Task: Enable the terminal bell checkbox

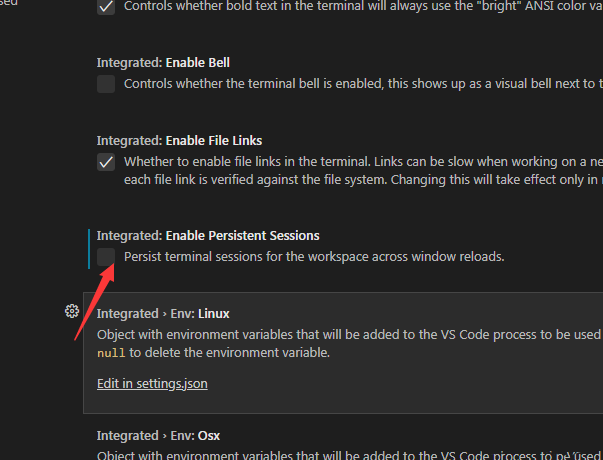Action: point(106,84)
